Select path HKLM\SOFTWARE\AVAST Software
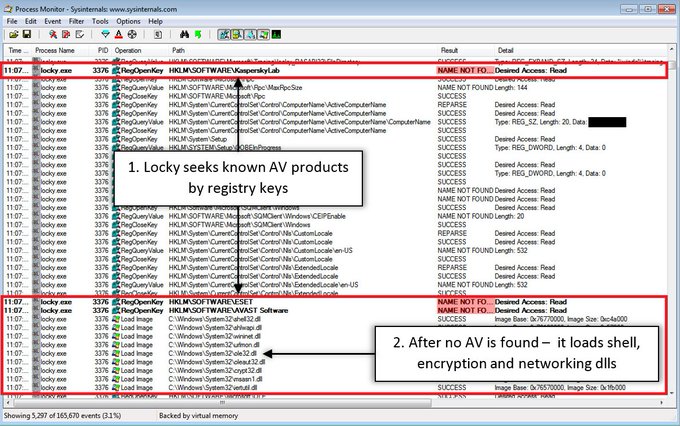This screenshot has width=680, height=426. click(228, 311)
